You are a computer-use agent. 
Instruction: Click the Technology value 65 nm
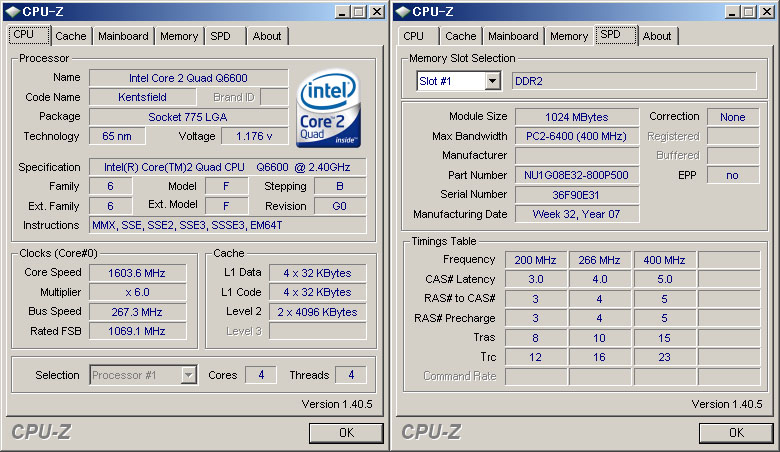[117, 136]
